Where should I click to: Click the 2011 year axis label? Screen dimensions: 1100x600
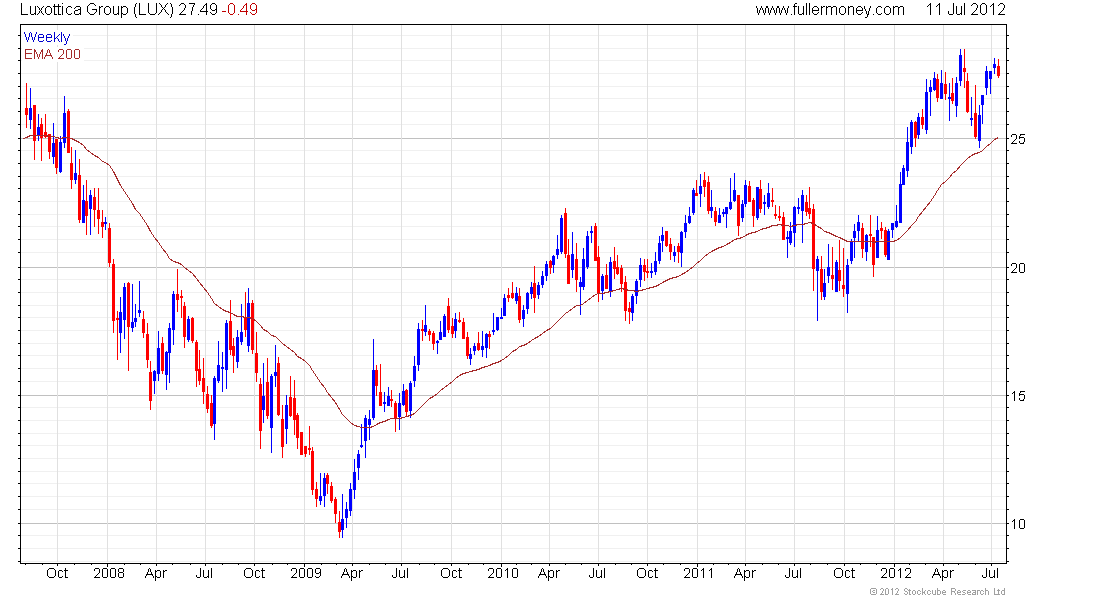pos(699,573)
